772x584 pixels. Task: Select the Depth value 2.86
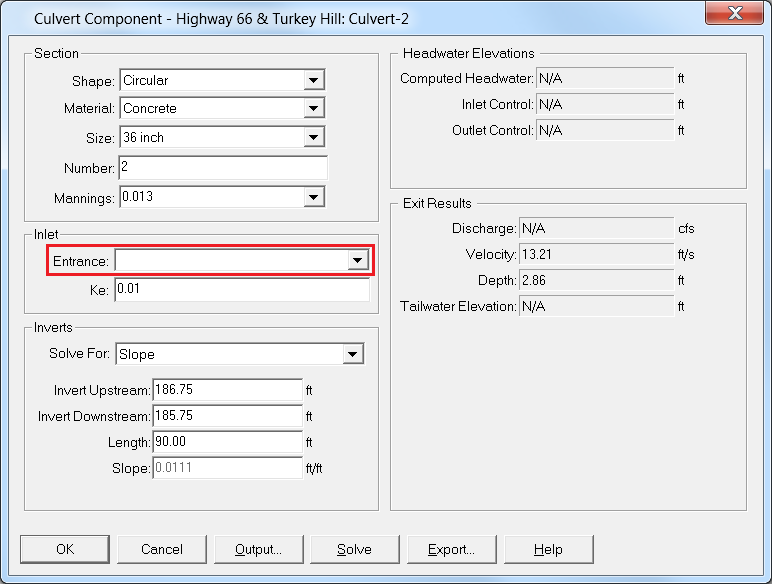(596, 281)
